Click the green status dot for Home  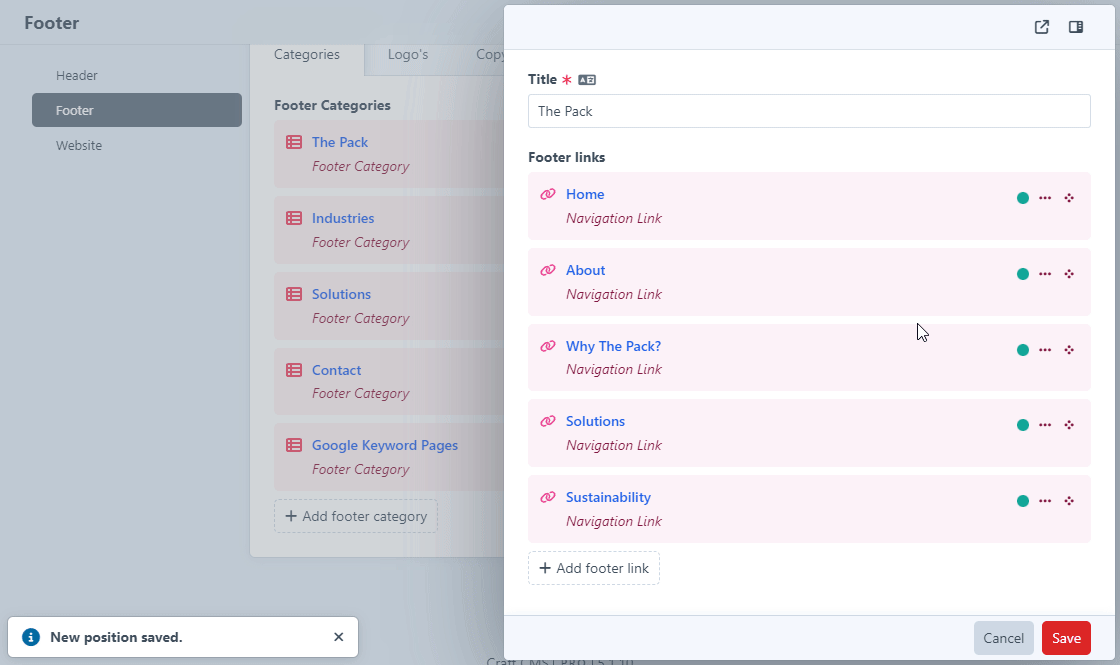[x=1022, y=198]
